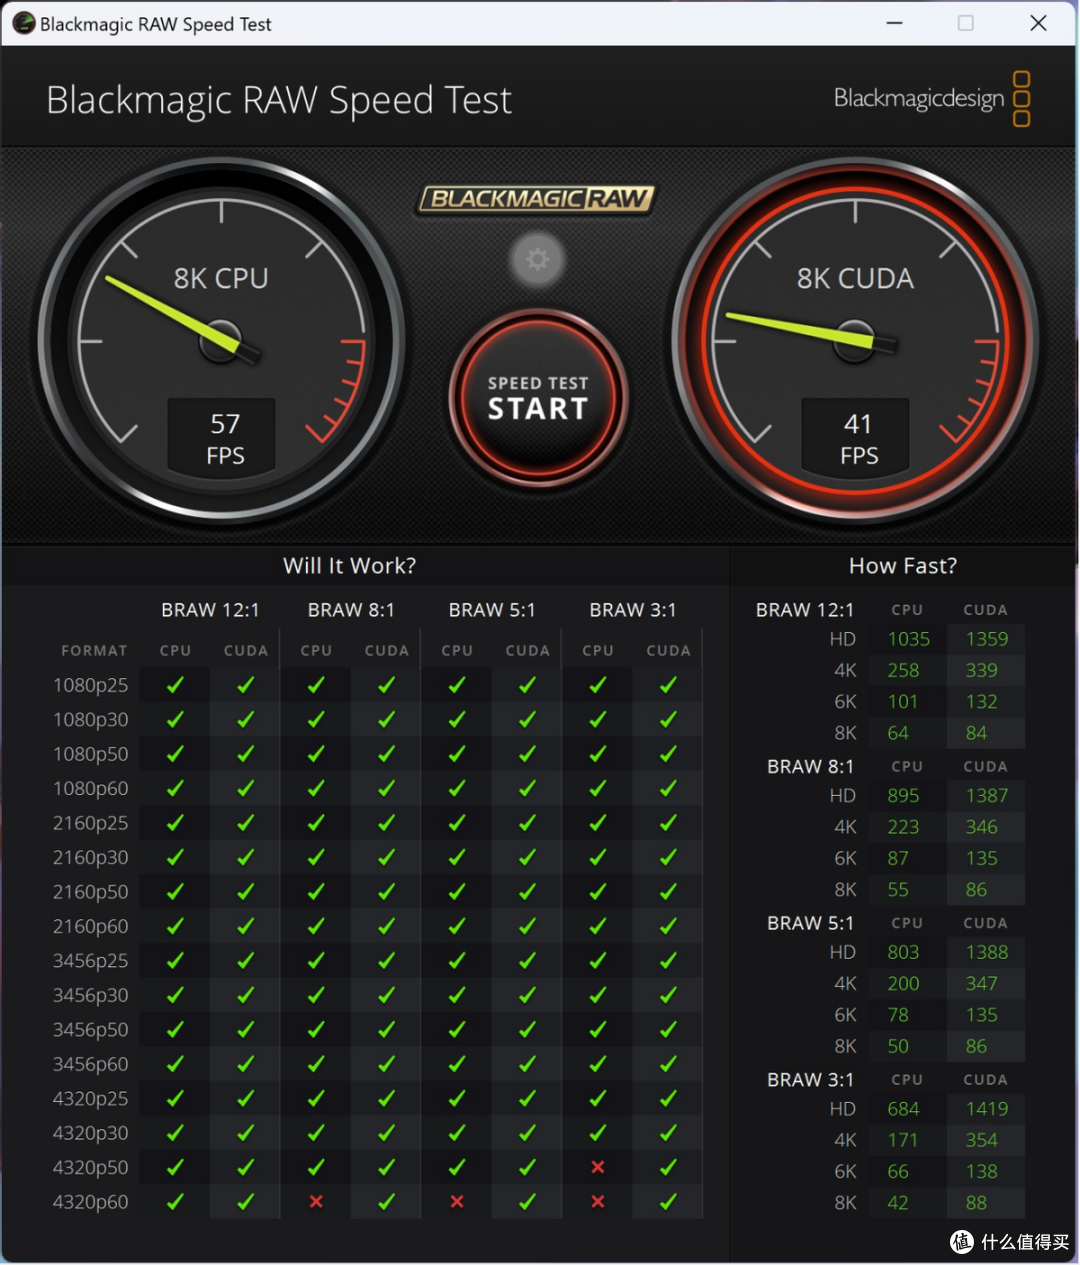Image resolution: width=1080 pixels, height=1265 pixels.
Task: Click checkmark for 1080p60 BRAW 8:1 CPU
Action: (316, 788)
